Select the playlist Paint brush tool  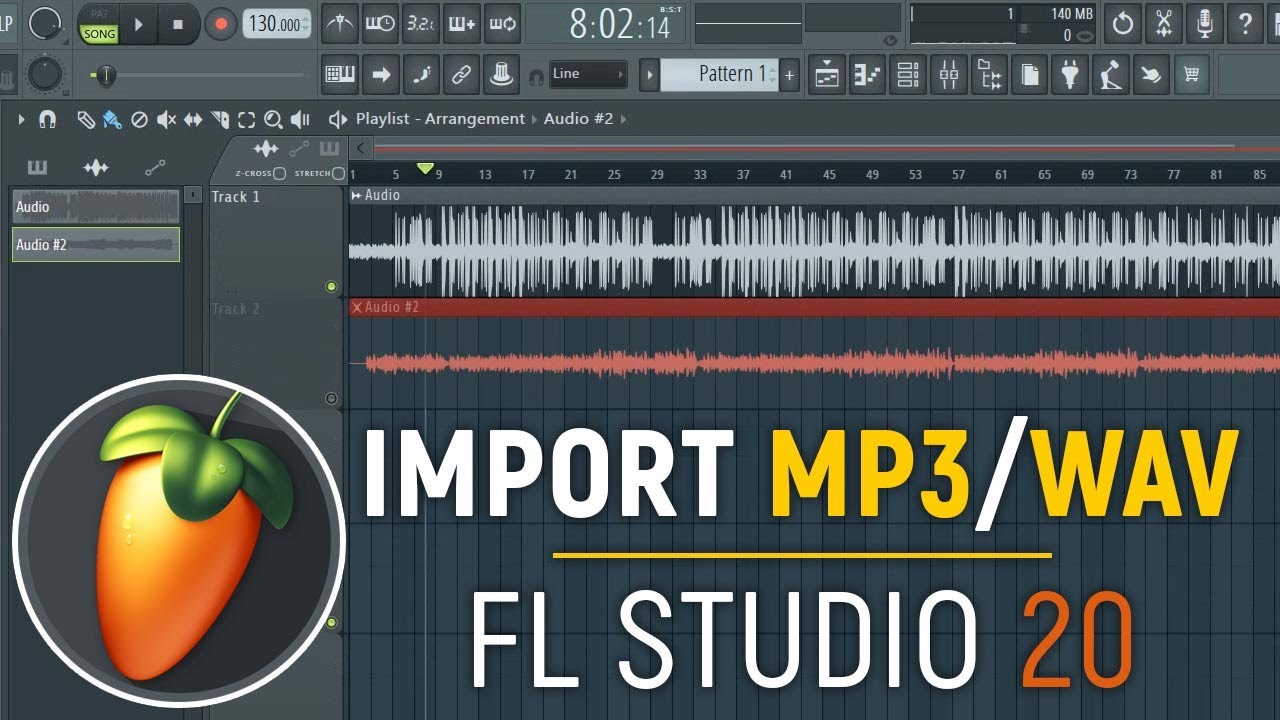pos(112,120)
